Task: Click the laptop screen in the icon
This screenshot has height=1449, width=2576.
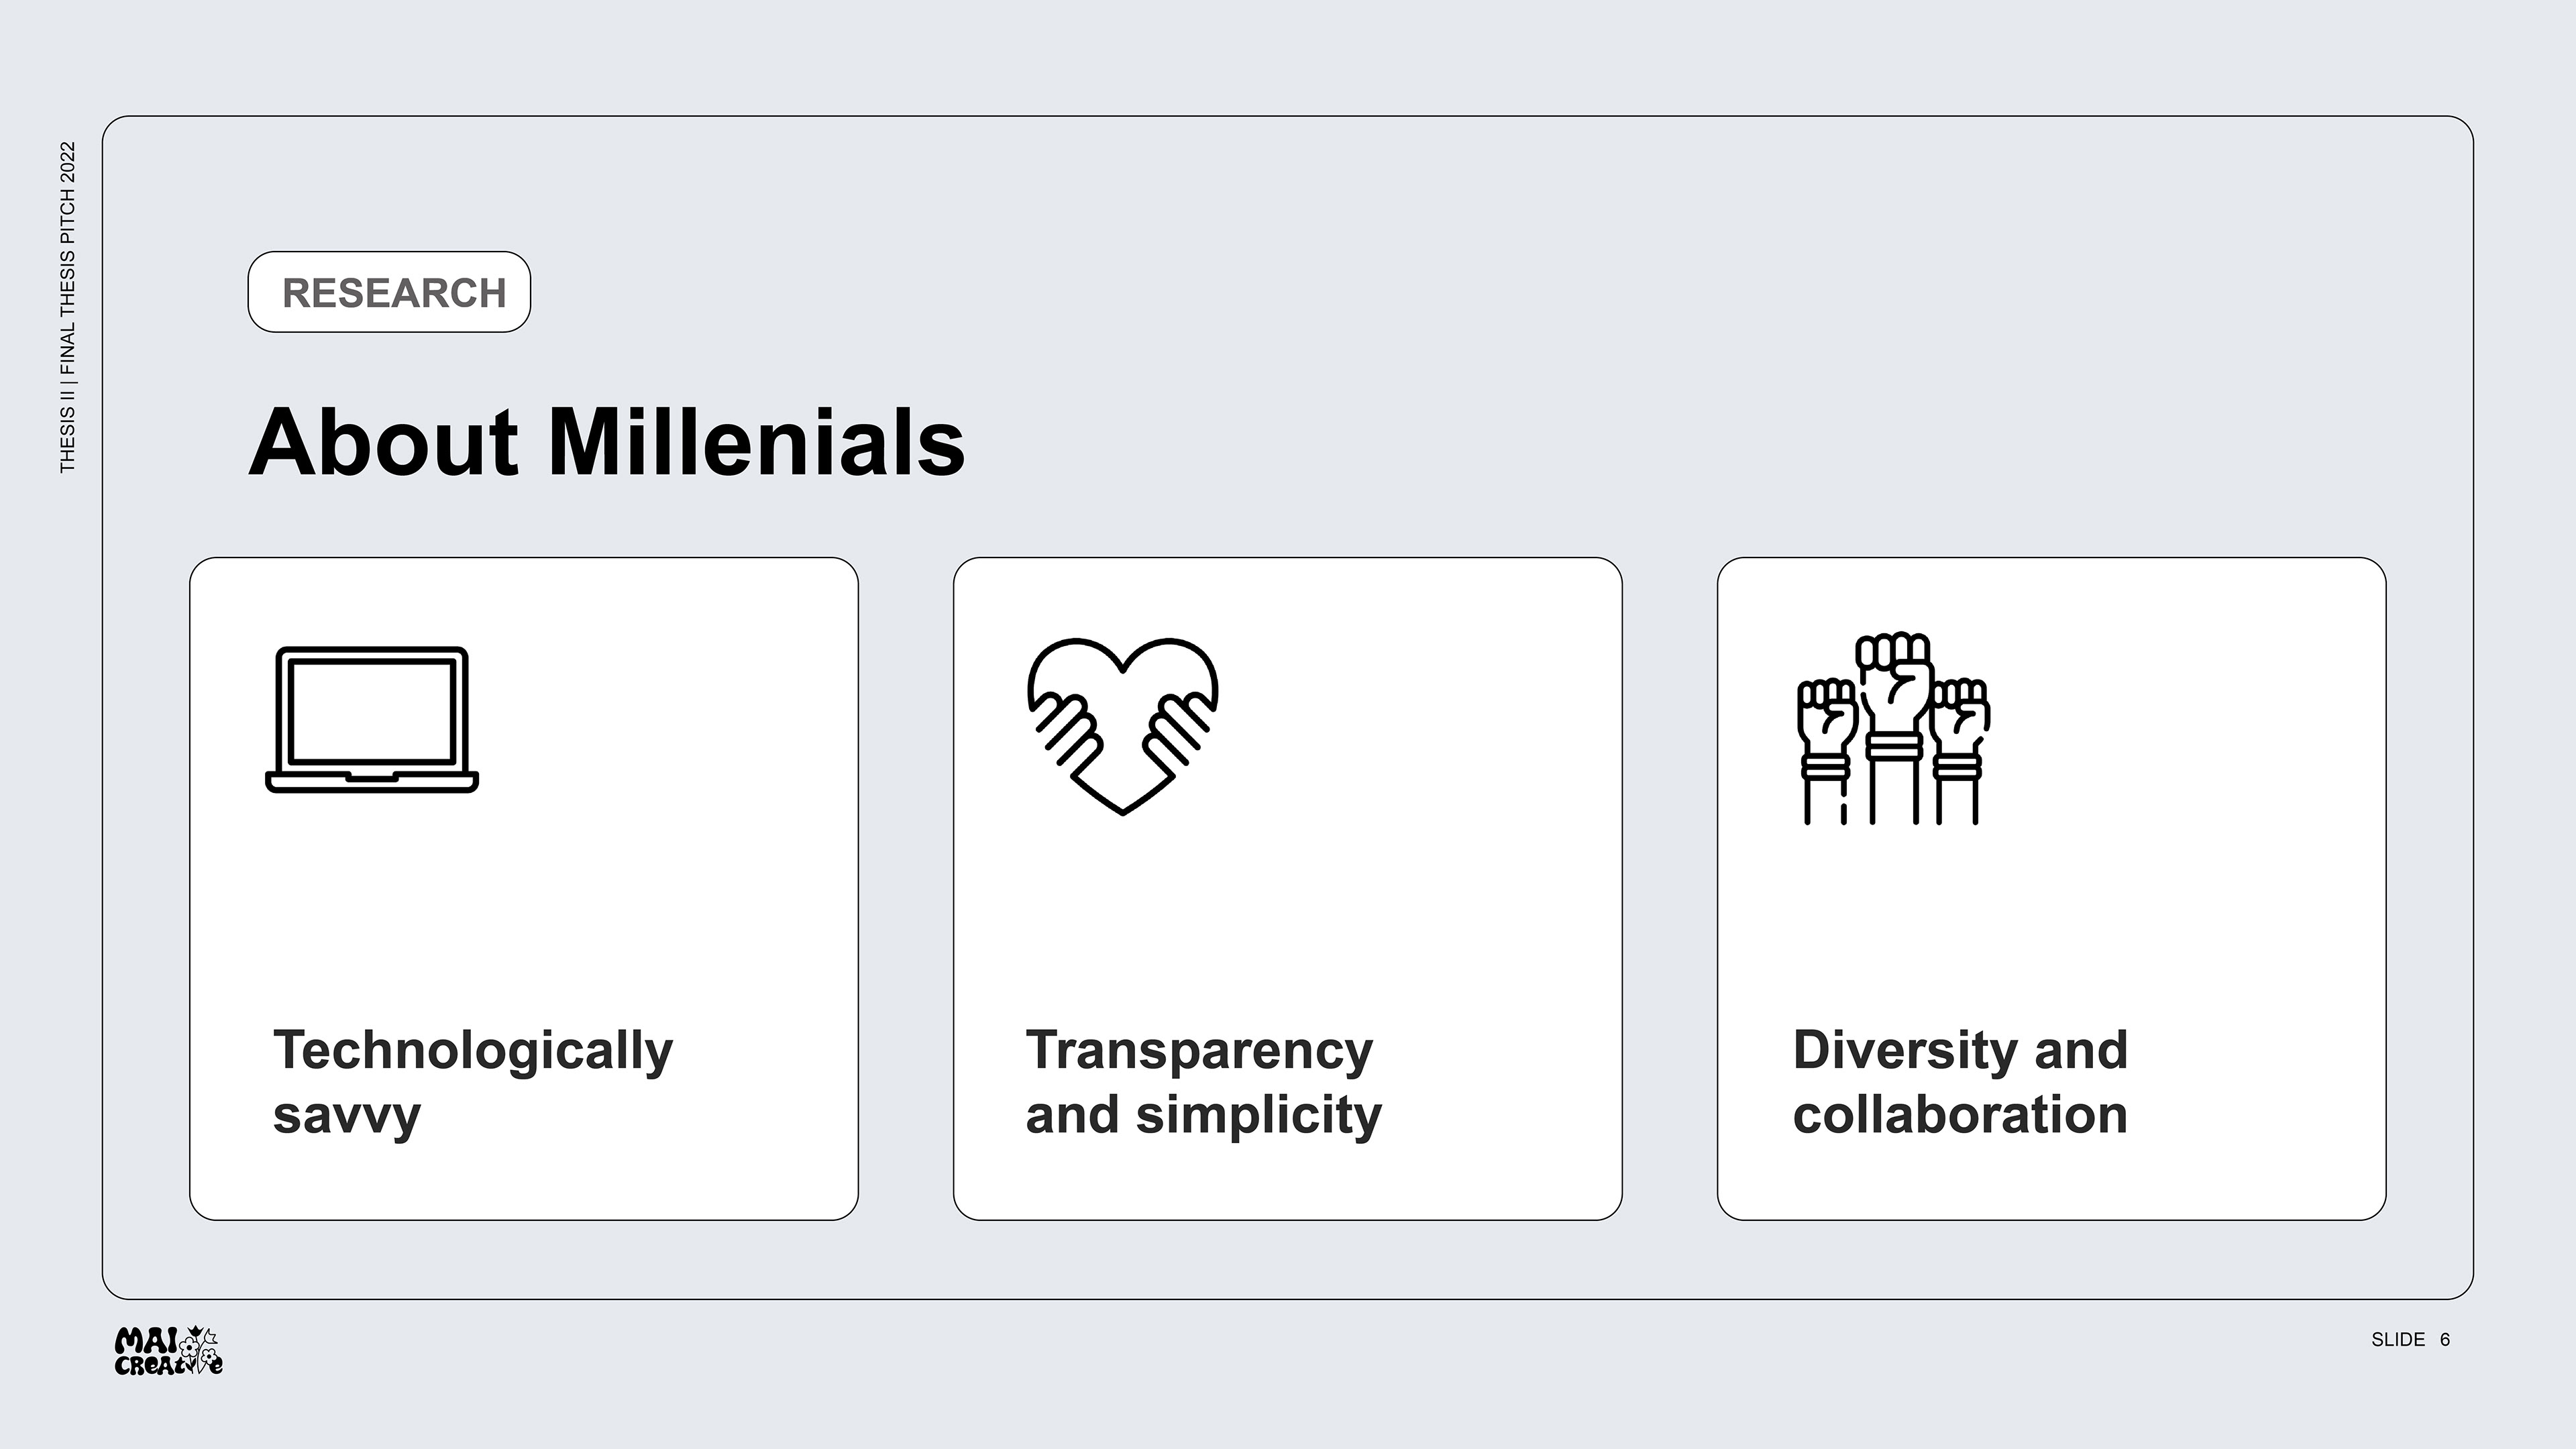Action: [x=372, y=711]
